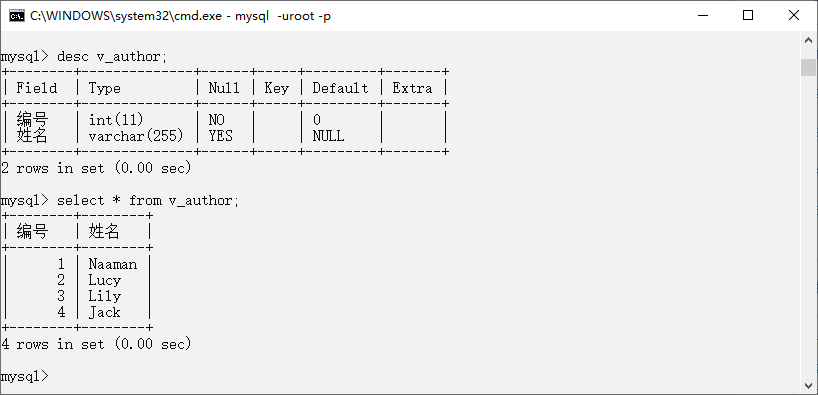818x395 pixels.
Task: Maximize the cmd.exe window
Action: pyautogui.click(x=748, y=16)
